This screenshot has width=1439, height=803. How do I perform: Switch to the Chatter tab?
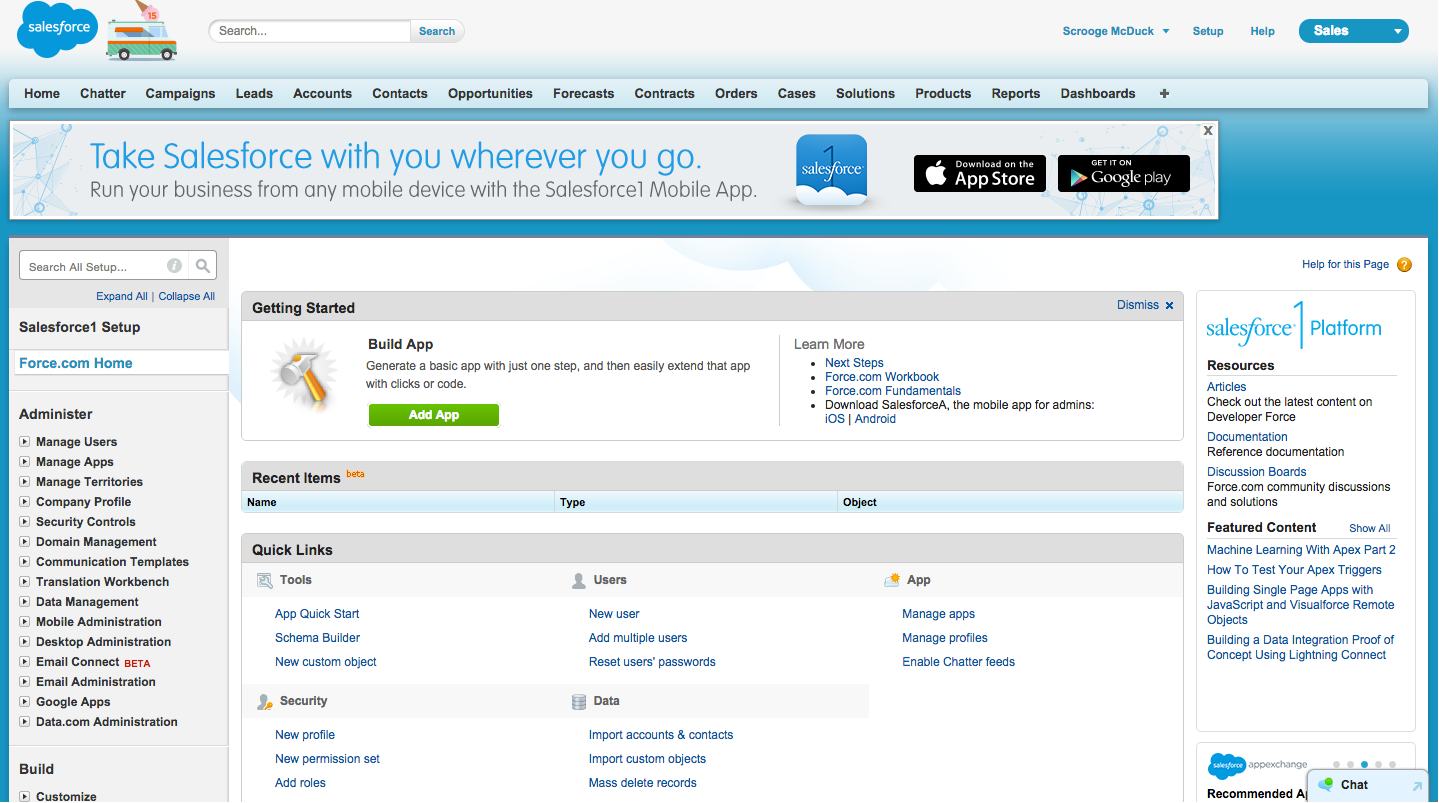[103, 93]
